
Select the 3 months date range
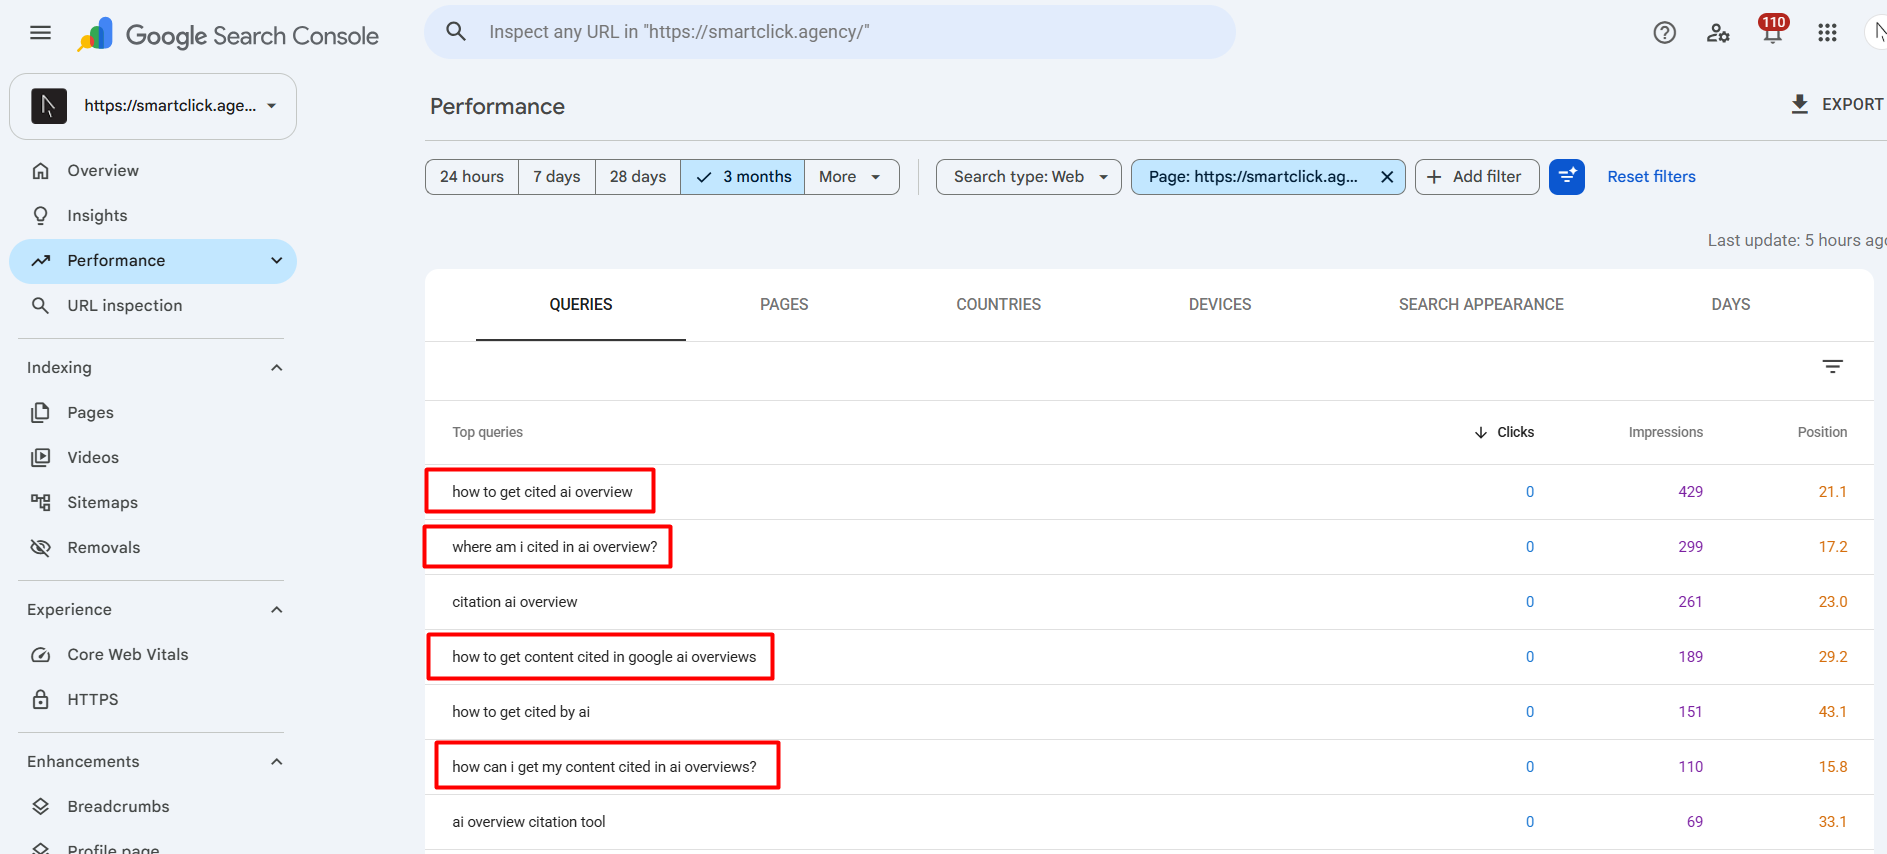[x=743, y=177]
